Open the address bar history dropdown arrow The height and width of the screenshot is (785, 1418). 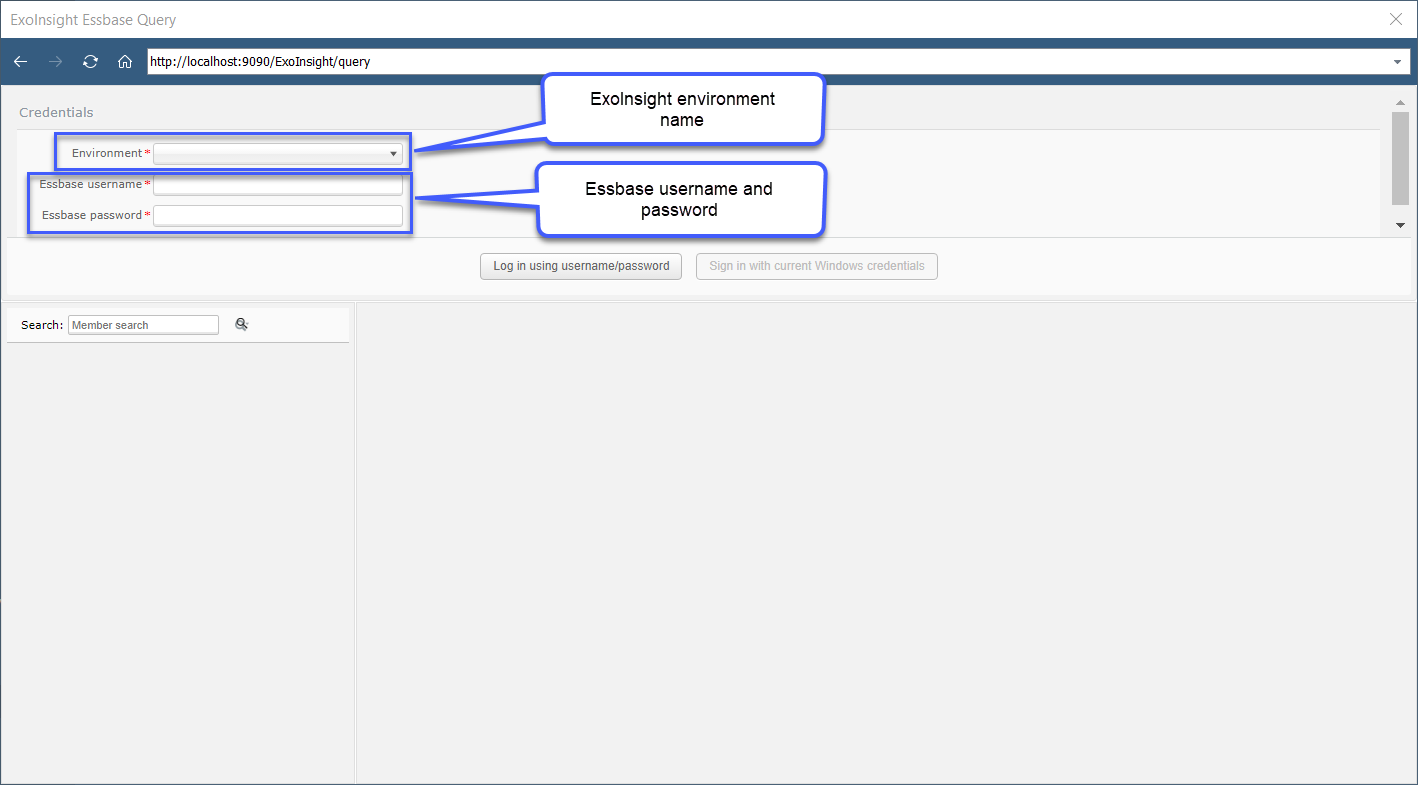(x=1398, y=62)
